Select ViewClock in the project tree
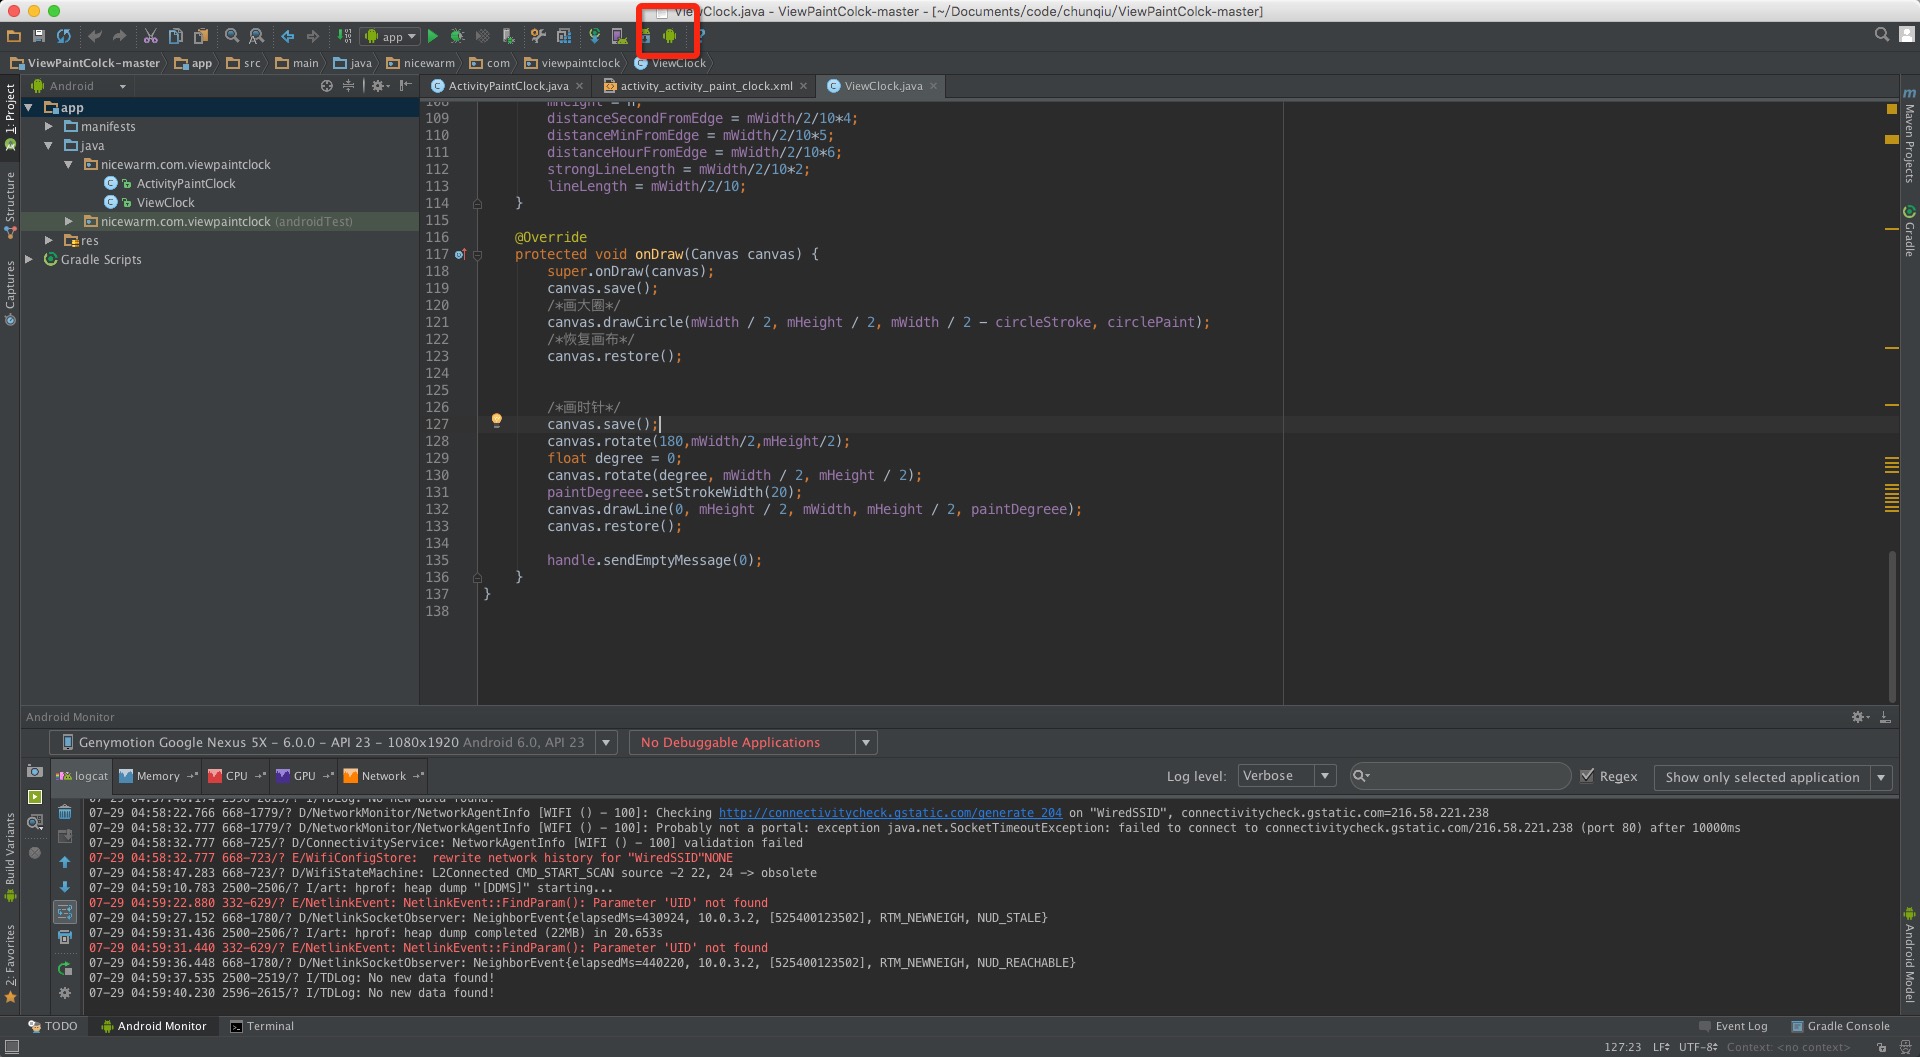The height and width of the screenshot is (1057, 1920). tap(165, 203)
